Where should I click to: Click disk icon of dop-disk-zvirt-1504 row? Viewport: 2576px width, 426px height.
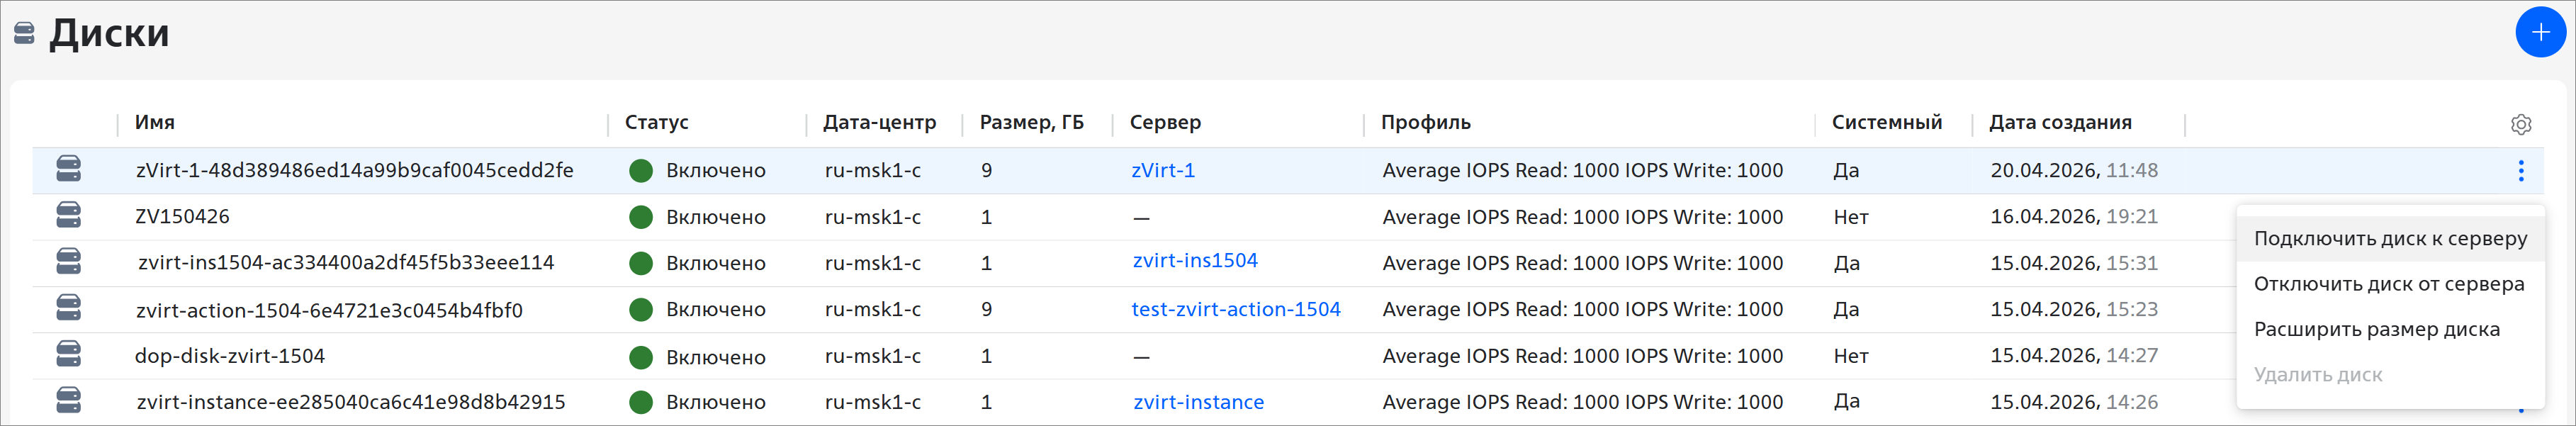[68, 355]
